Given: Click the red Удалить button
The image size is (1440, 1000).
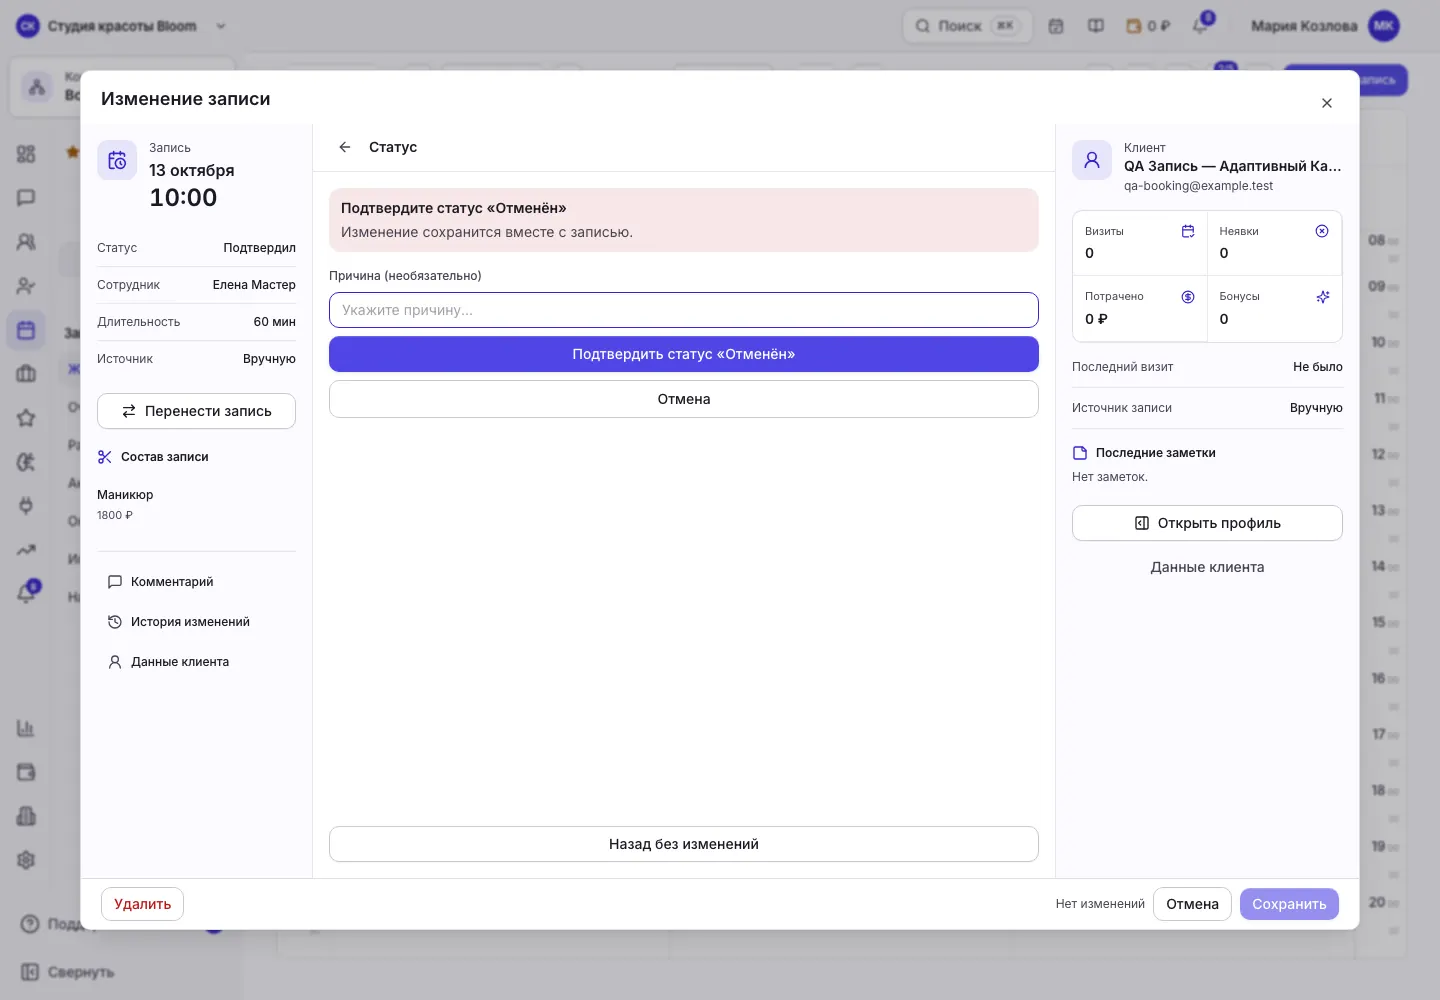Looking at the screenshot, I should coord(142,904).
